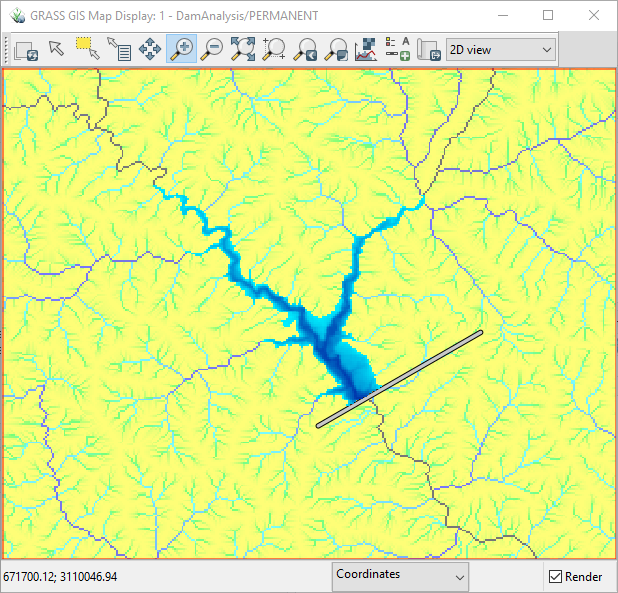The height and width of the screenshot is (593, 618).
Task: Open the Analyze map tools
Action: pos(366,48)
